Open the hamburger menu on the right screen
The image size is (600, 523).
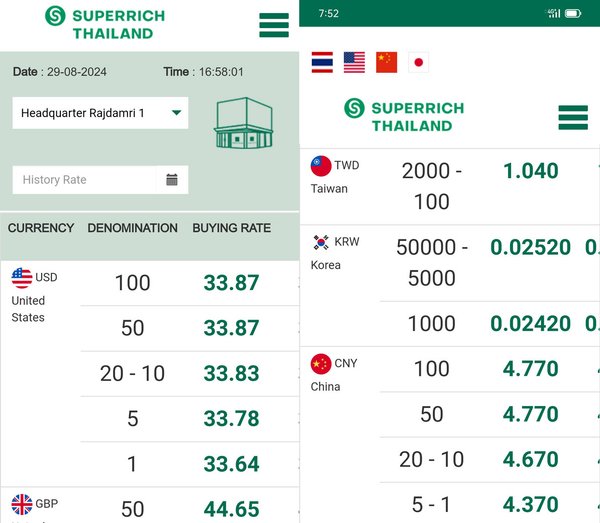pyautogui.click(x=573, y=117)
